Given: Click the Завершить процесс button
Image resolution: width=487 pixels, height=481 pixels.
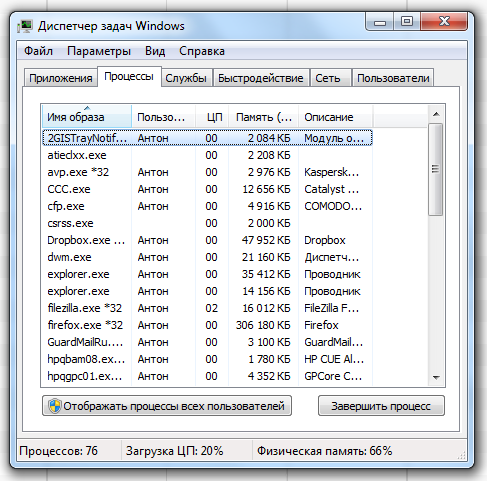Looking at the screenshot, I should click(381, 406).
